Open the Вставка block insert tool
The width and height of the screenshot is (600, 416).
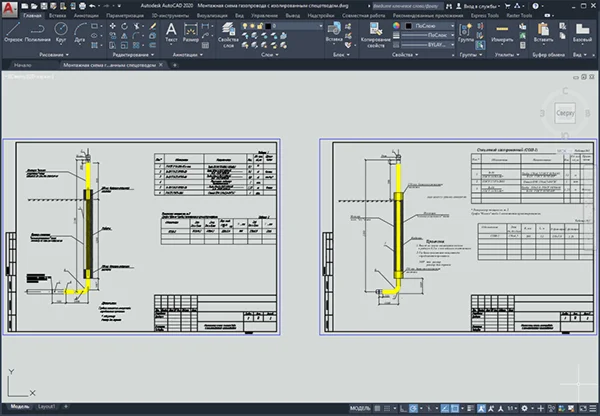pos(334,32)
